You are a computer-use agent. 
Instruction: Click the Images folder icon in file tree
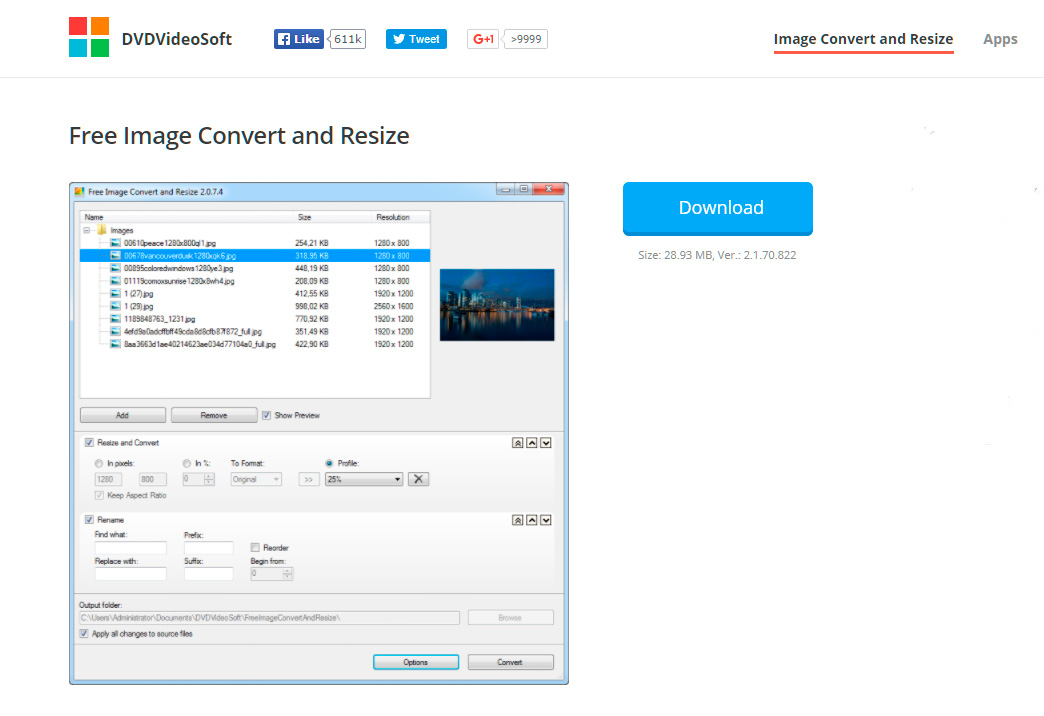(102, 230)
